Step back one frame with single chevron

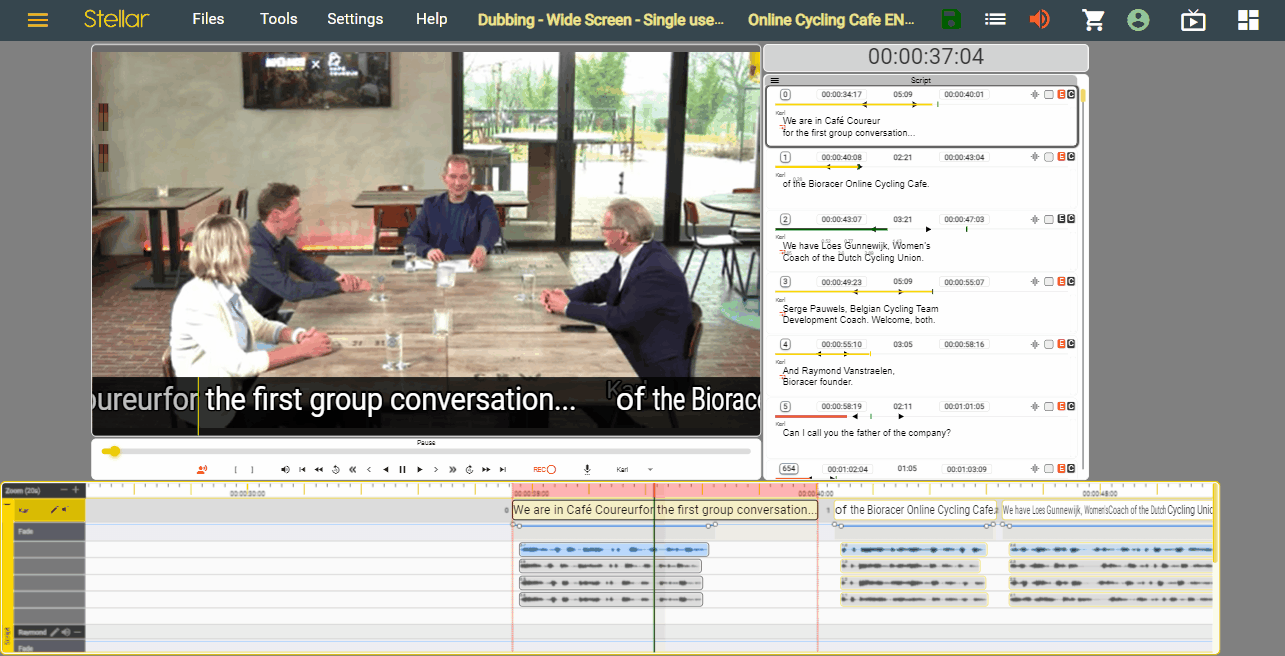(x=369, y=469)
